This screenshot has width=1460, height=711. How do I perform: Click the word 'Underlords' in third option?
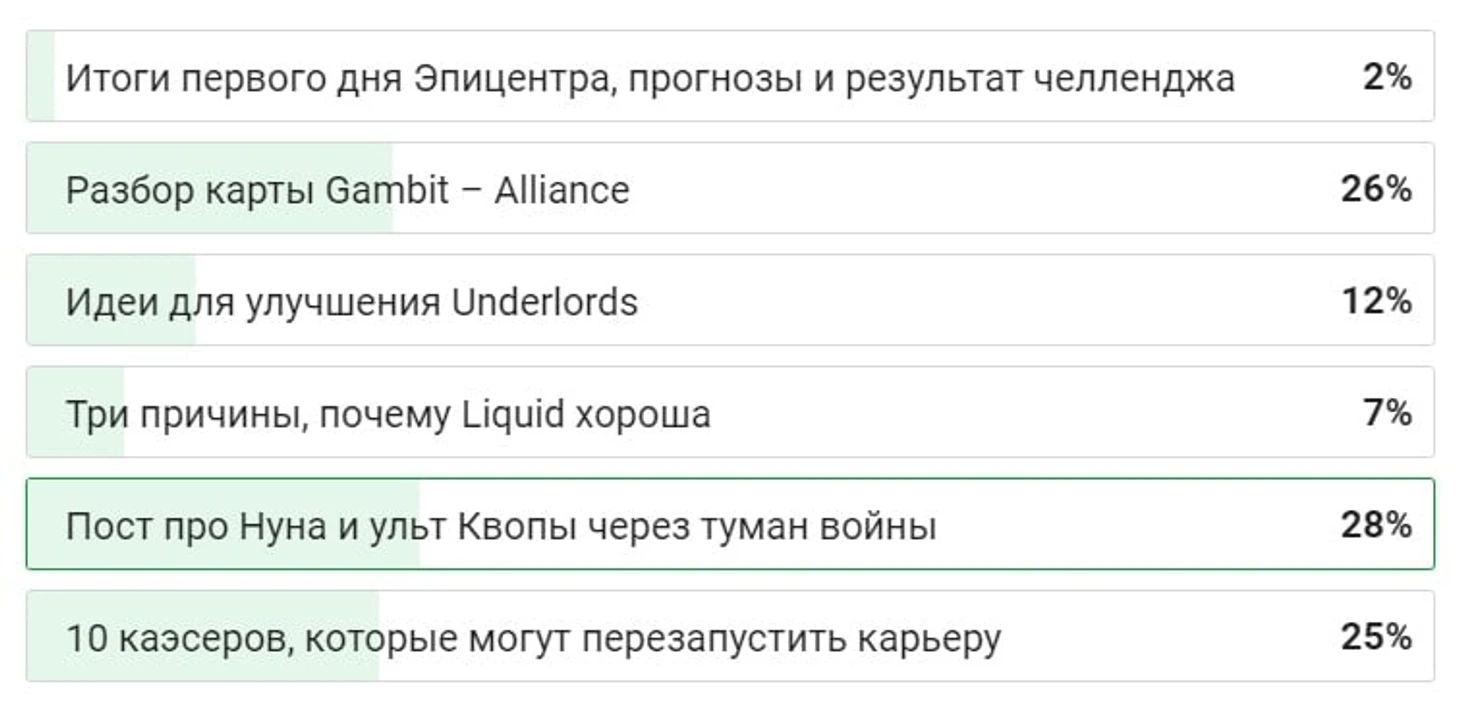click(545, 301)
